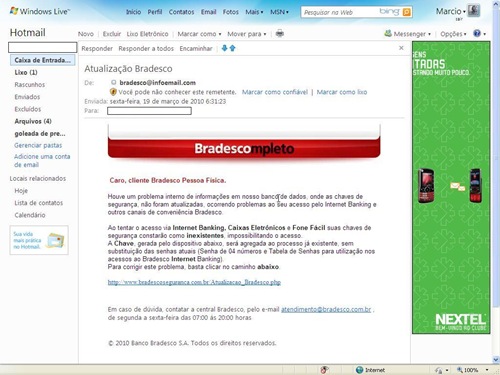Go to Início in top navigation
The height and width of the screenshot is (375, 500).
133,12
